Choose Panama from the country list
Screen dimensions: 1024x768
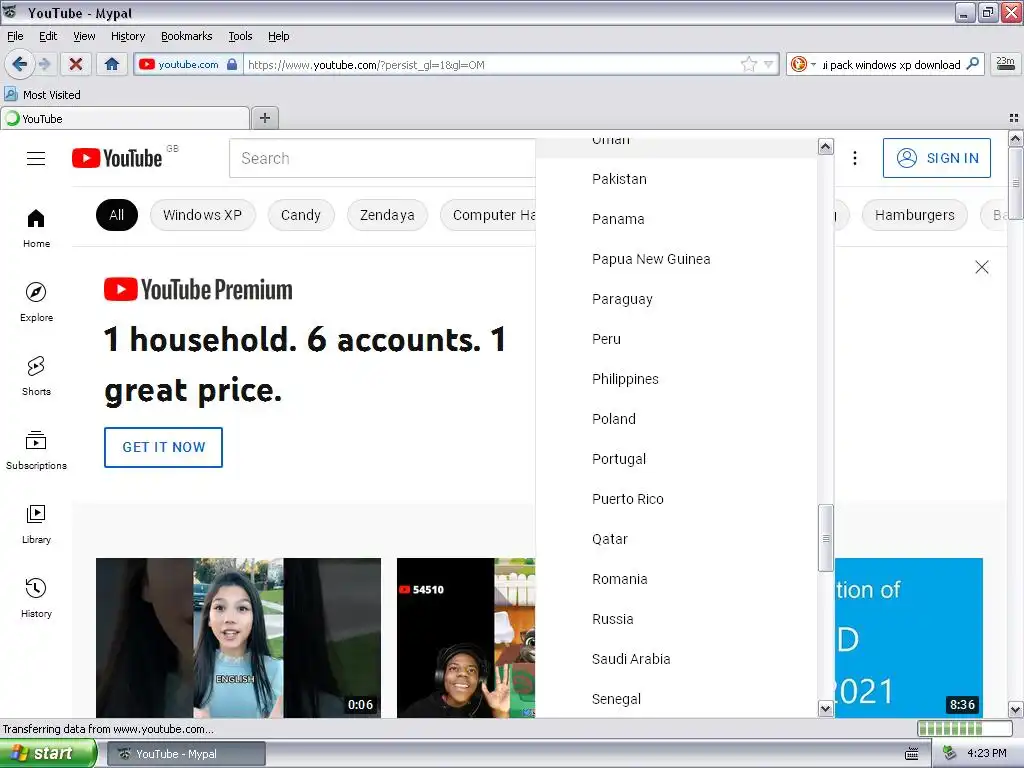[x=676, y=219]
